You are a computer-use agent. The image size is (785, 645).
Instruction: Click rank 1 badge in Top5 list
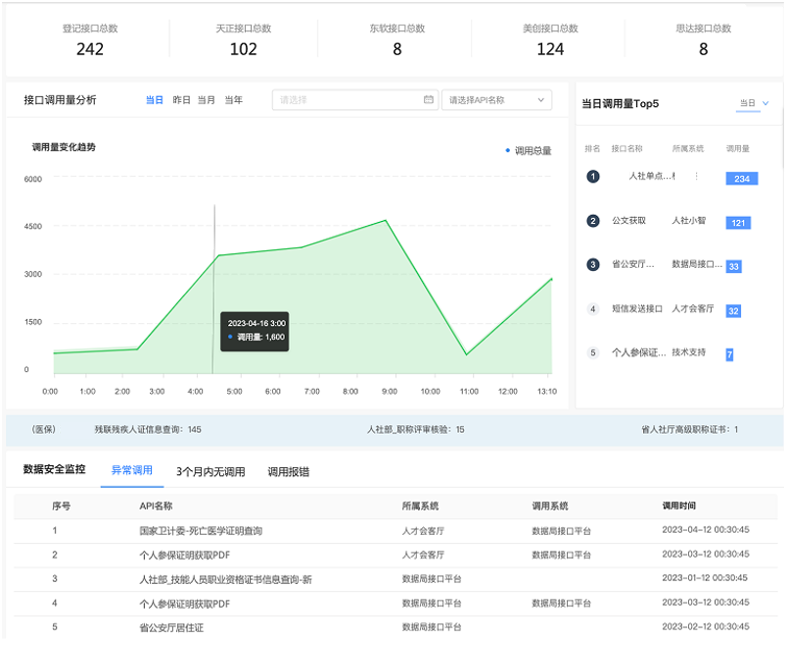593,176
